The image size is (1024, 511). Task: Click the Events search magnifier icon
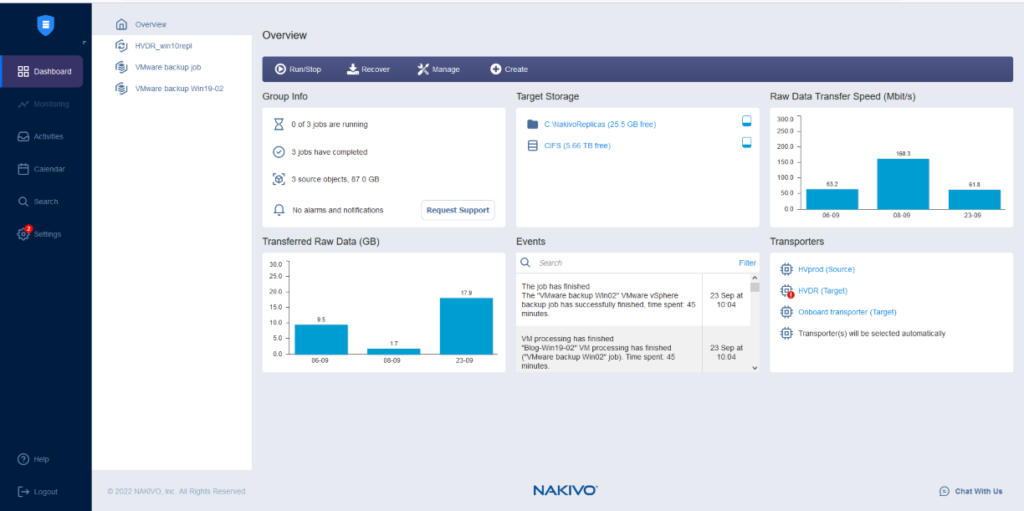(525, 263)
